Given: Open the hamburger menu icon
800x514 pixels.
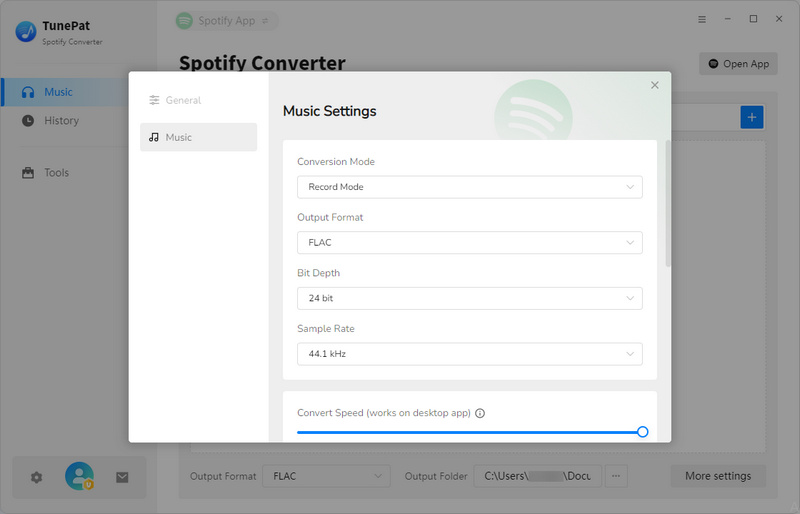Looking at the screenshot, I should tap(702, 19).
